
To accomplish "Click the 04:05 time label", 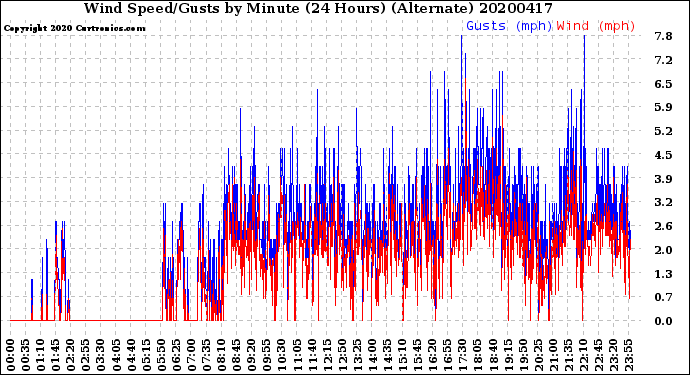I will tap(116, 355).
